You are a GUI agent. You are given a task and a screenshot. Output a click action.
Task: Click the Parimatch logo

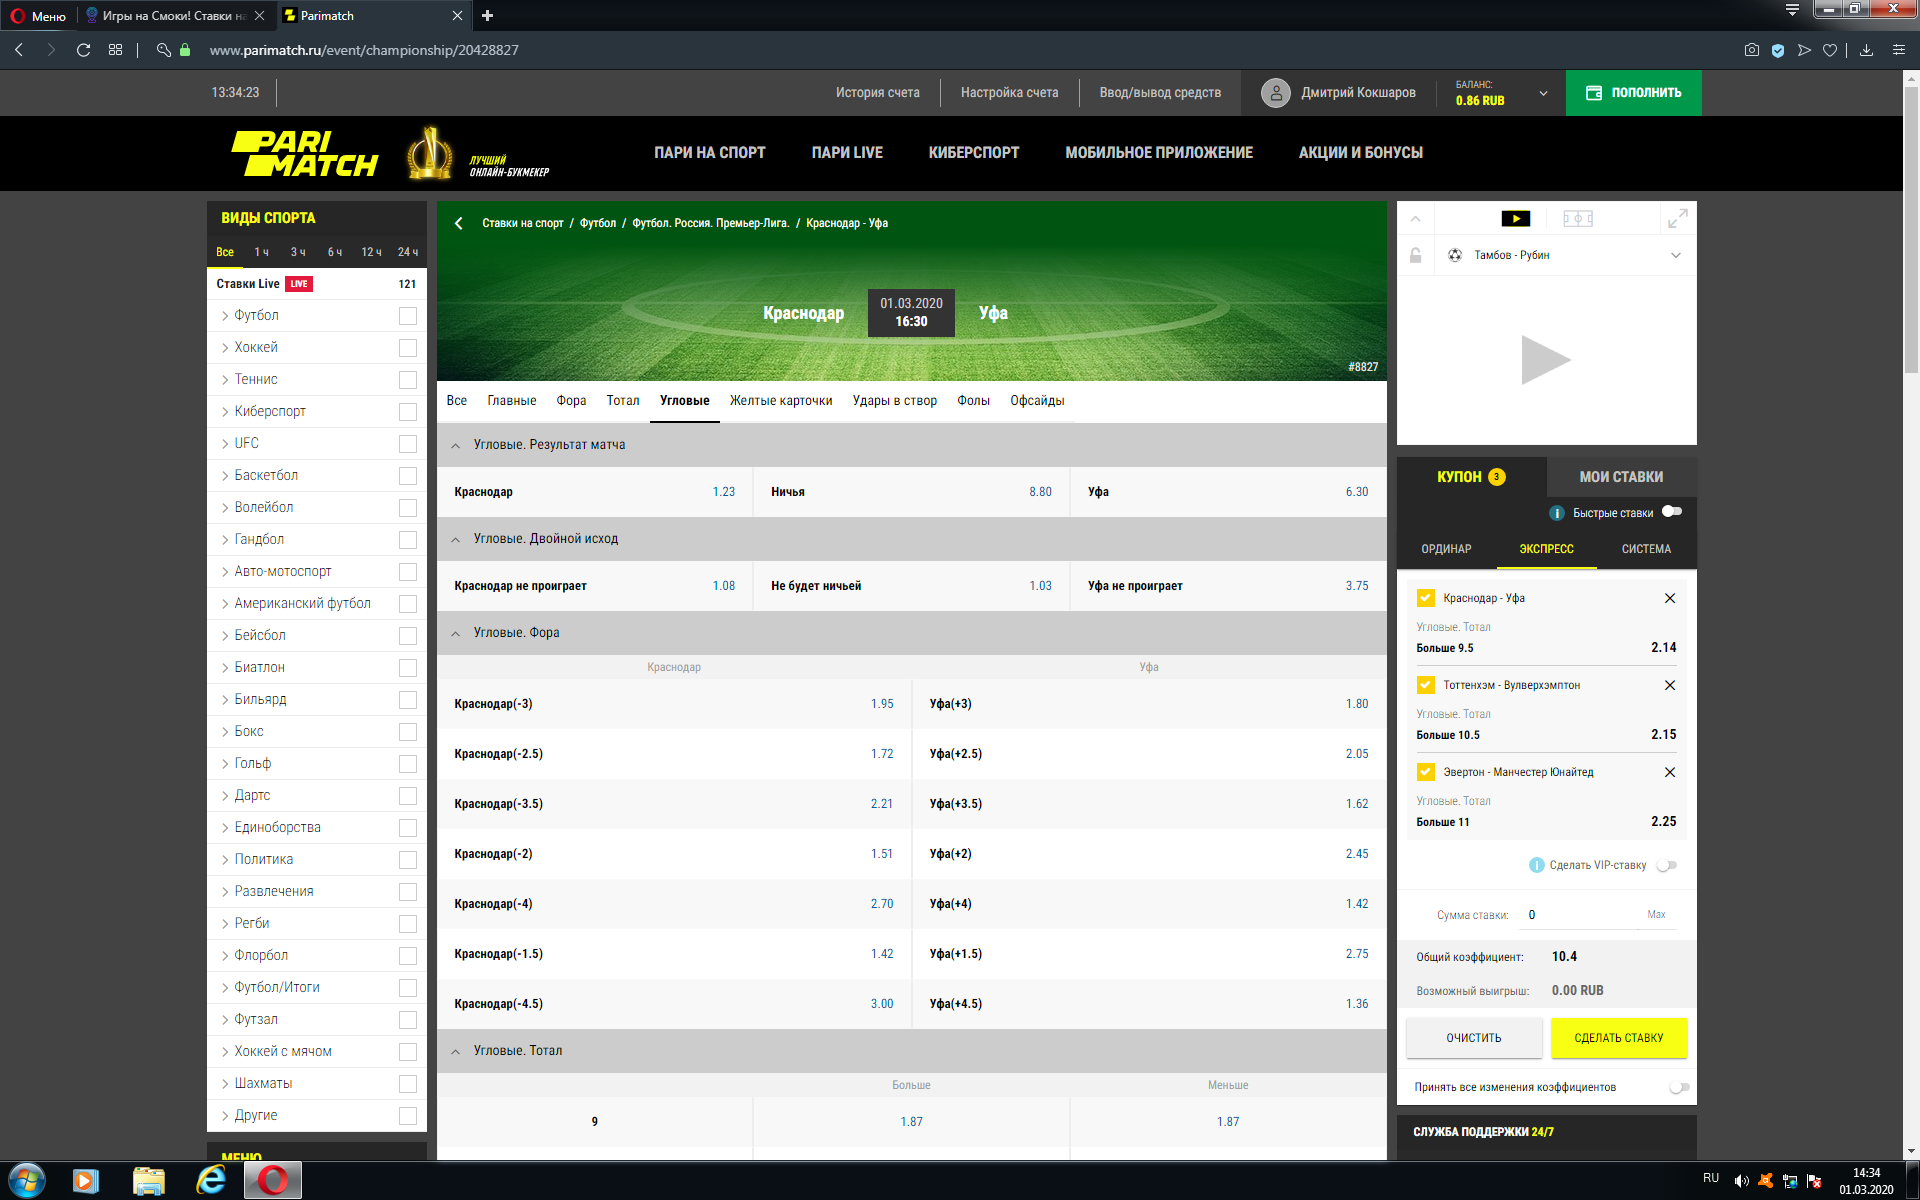305,154
